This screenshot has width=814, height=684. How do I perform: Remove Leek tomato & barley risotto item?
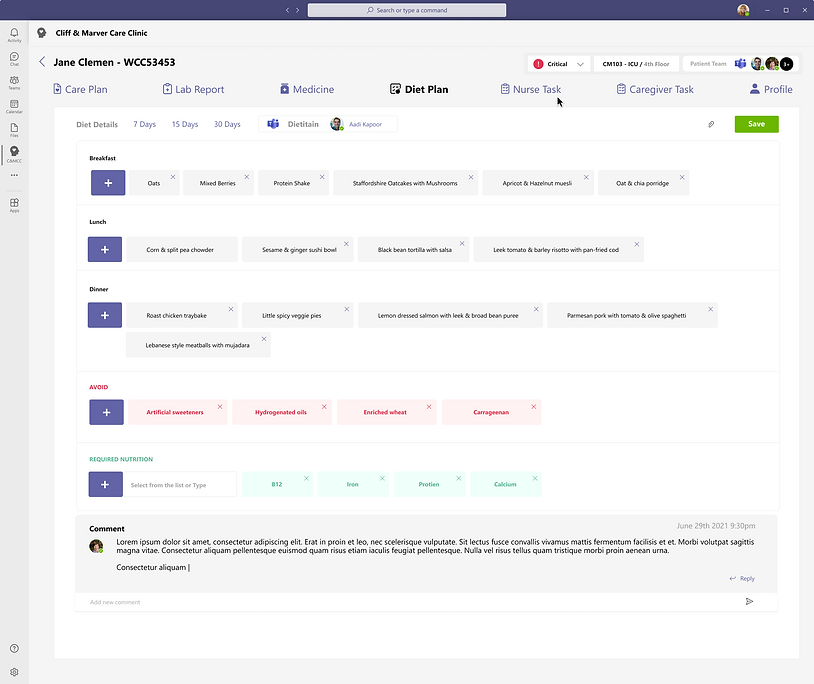(x=636, y=244)
